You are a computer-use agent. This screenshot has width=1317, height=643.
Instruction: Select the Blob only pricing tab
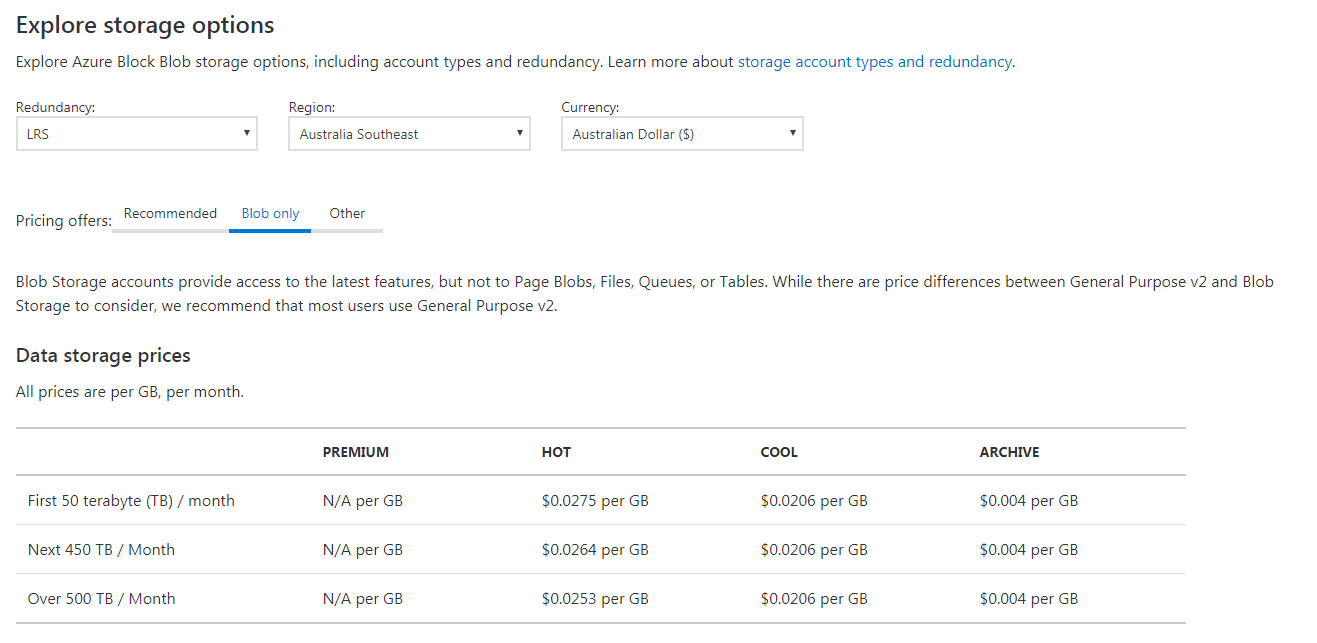(x=270, y=214)
